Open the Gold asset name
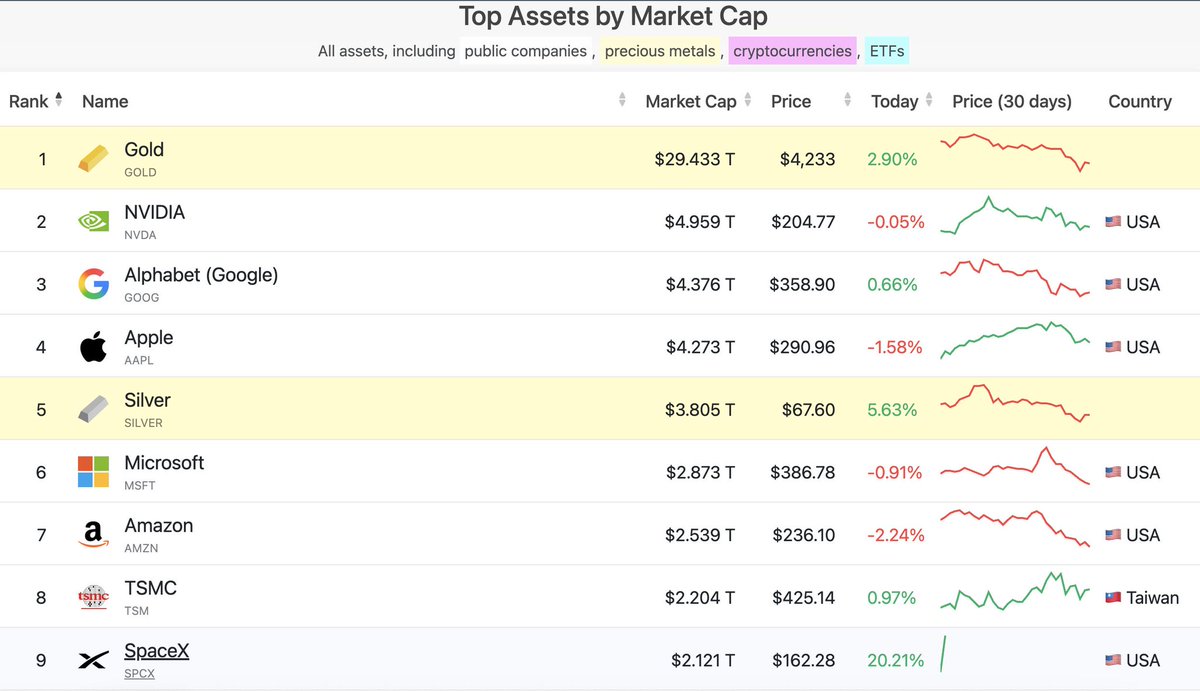 pos(144,150)
